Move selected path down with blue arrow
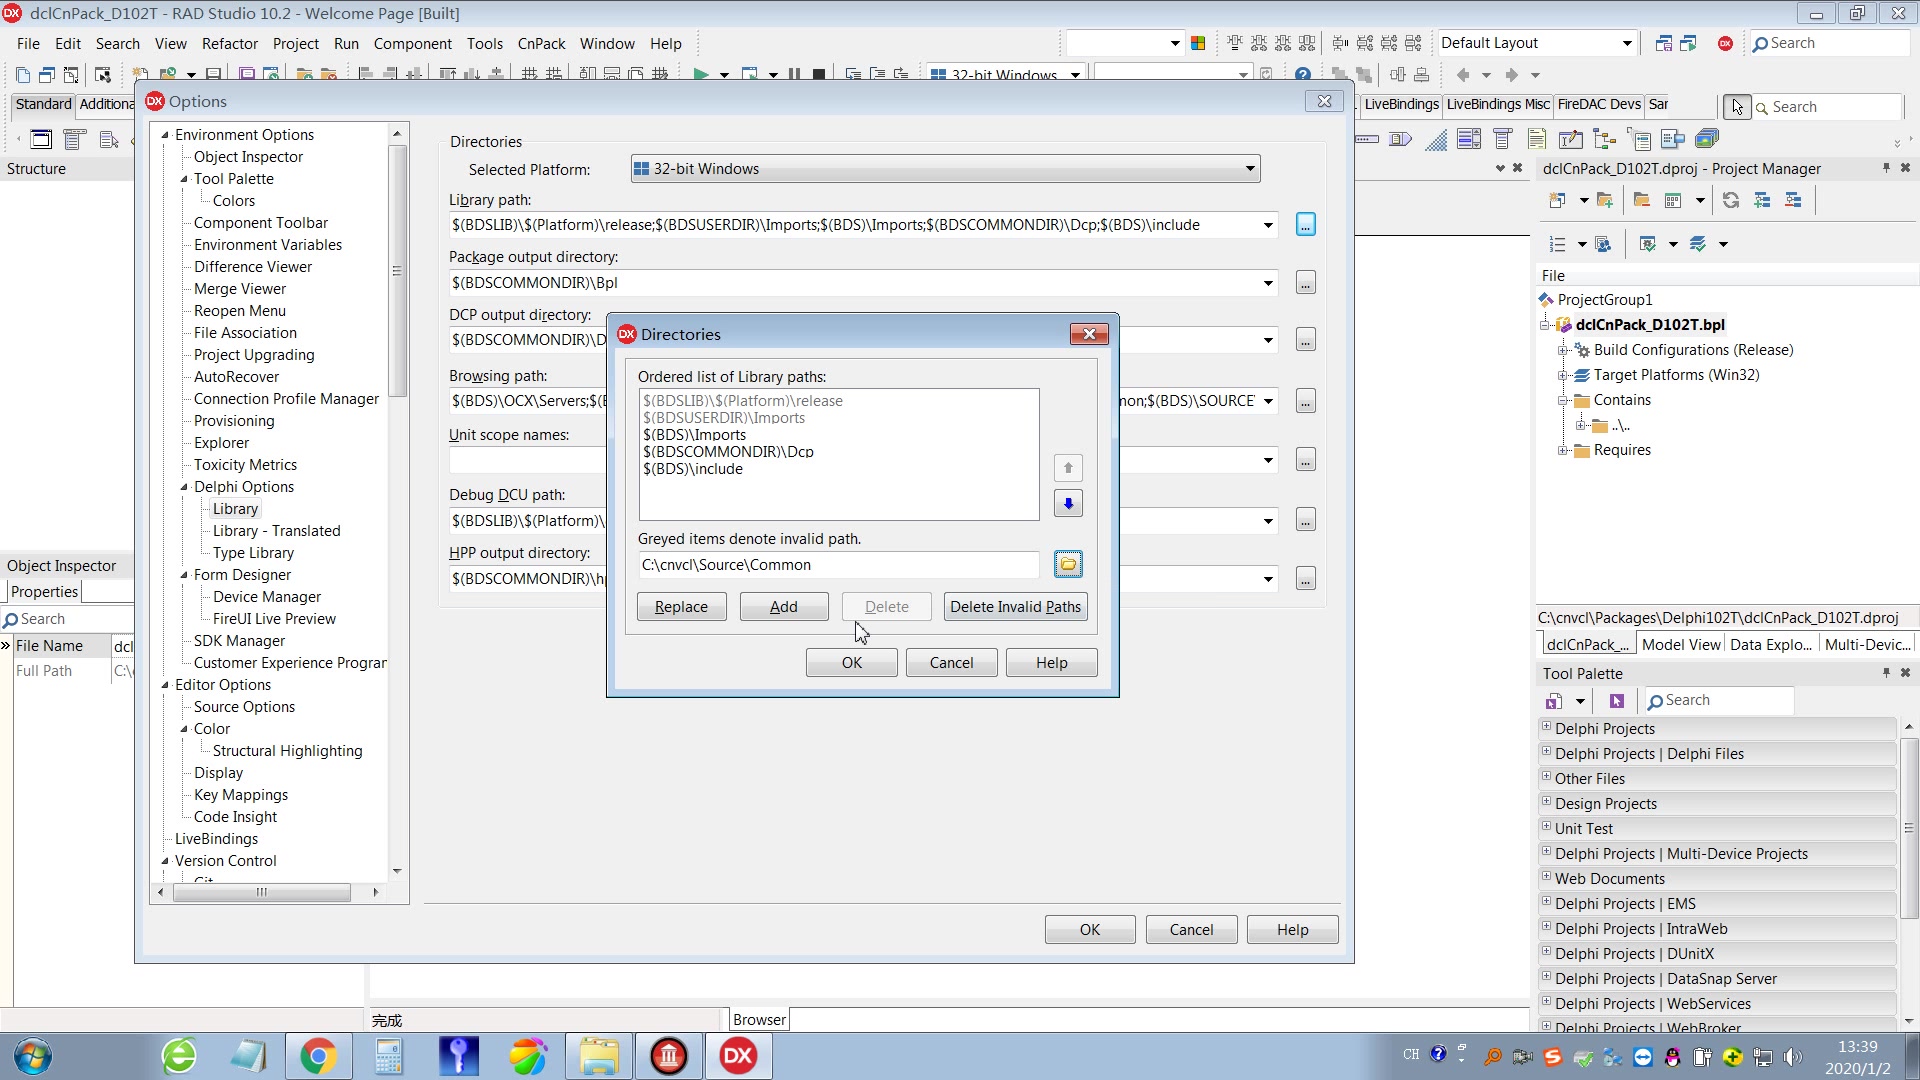 tap(1068, 504)
